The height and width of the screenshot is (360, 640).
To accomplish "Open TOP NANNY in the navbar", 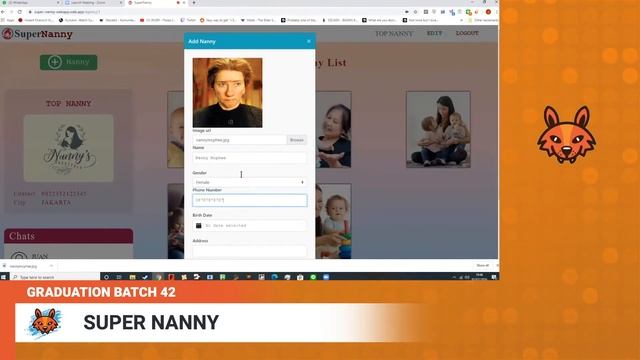I will (394, 33).
